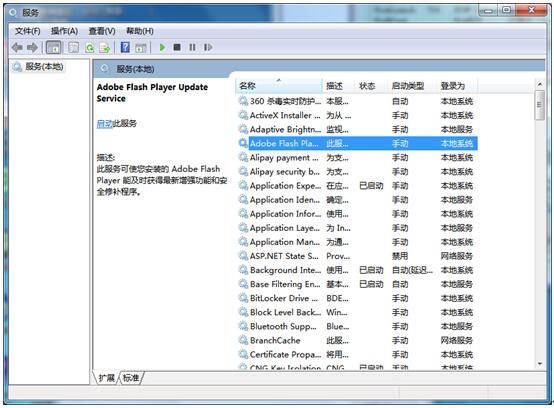This screenshot has width=554, height=408.
Task: Click the scrollbar down arrow of the services list
Action: pyautogui.click(x=540, y=364)
